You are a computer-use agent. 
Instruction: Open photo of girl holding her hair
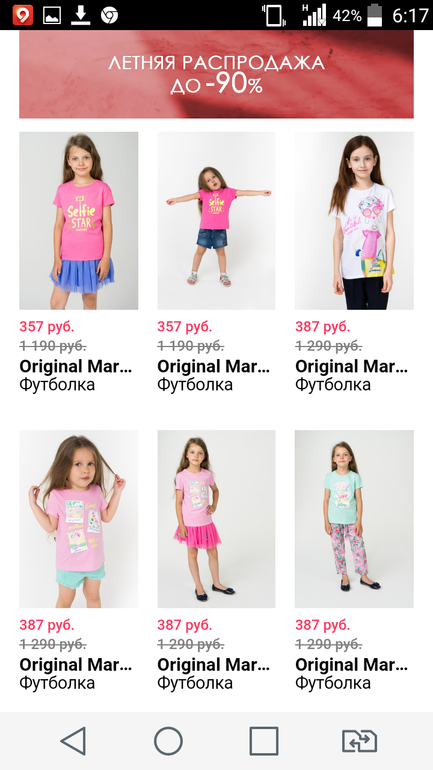click(79, 519)
